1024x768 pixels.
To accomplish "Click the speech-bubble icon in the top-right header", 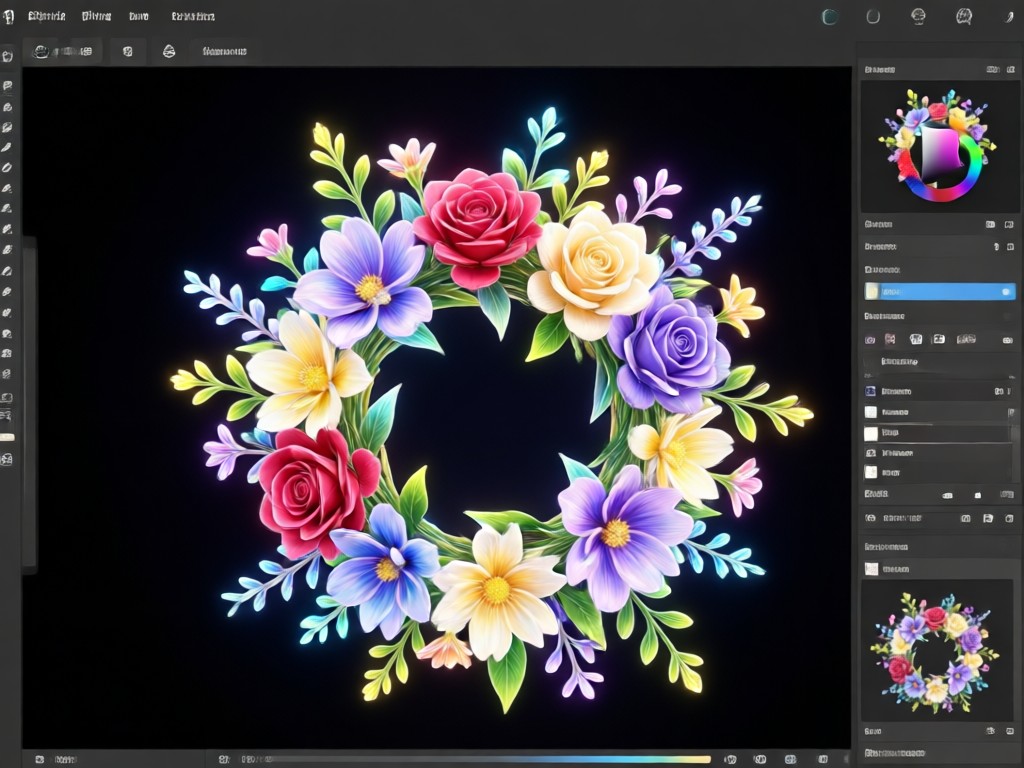I will tap(964, 16).
